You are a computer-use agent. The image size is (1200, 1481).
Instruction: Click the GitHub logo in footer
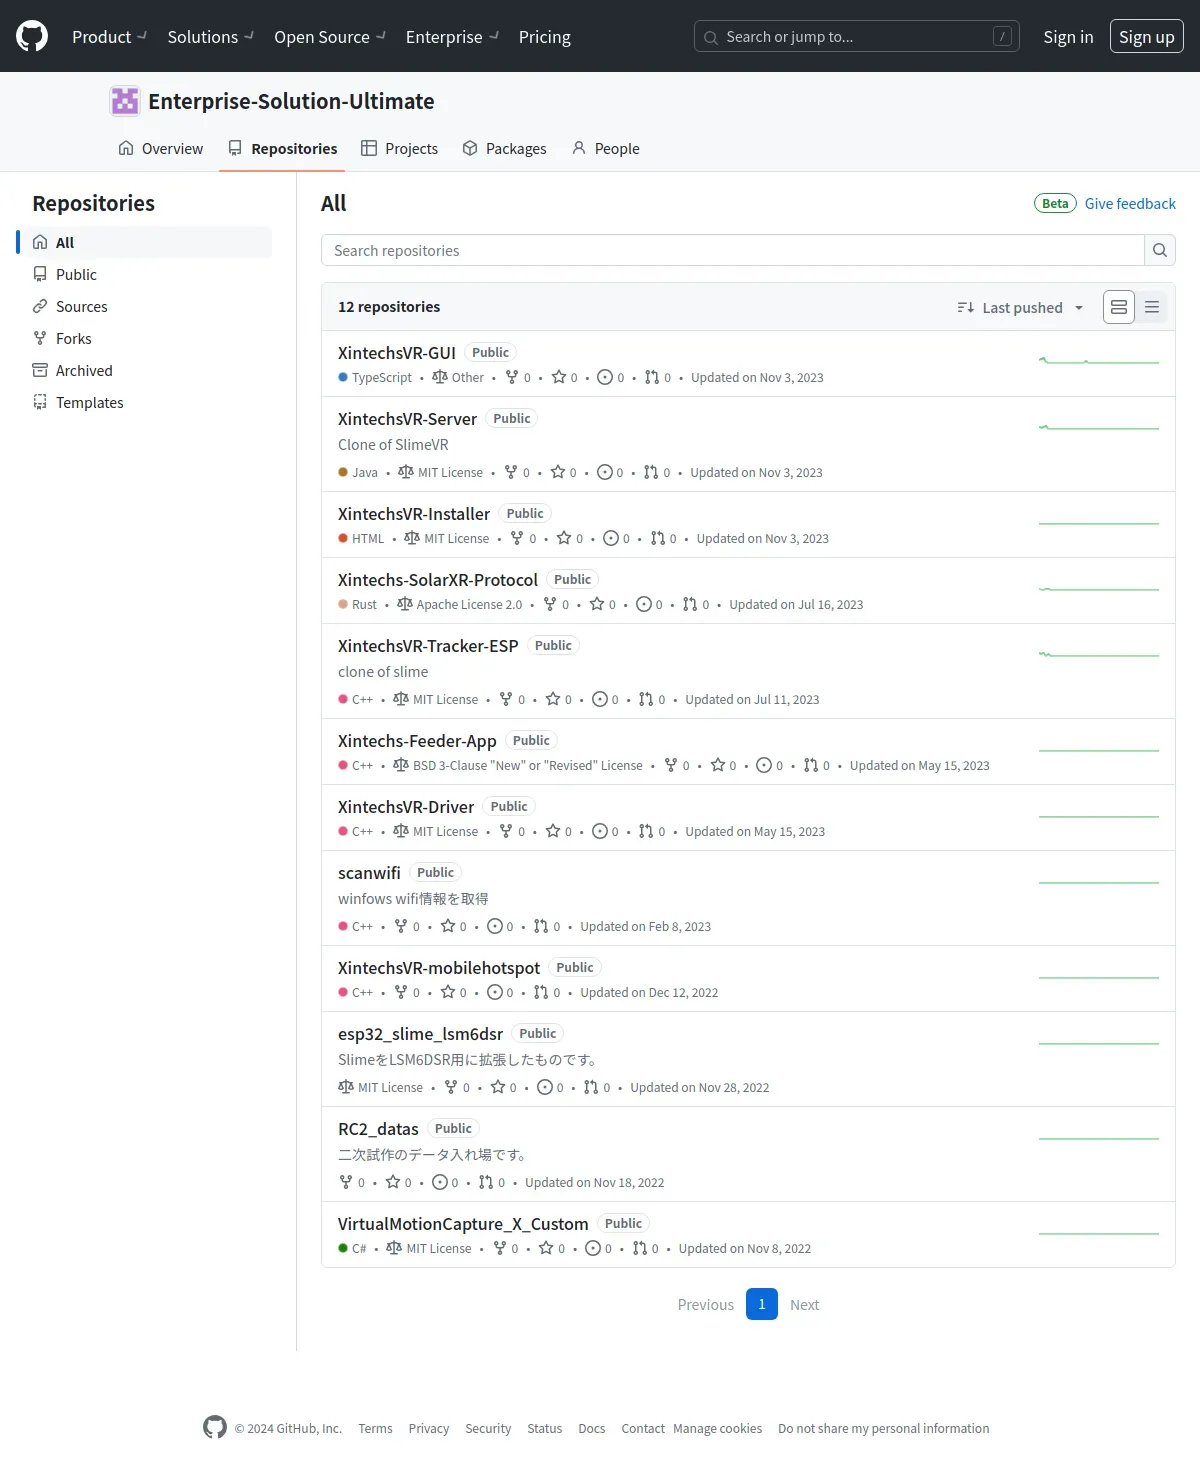[215, 1427]
